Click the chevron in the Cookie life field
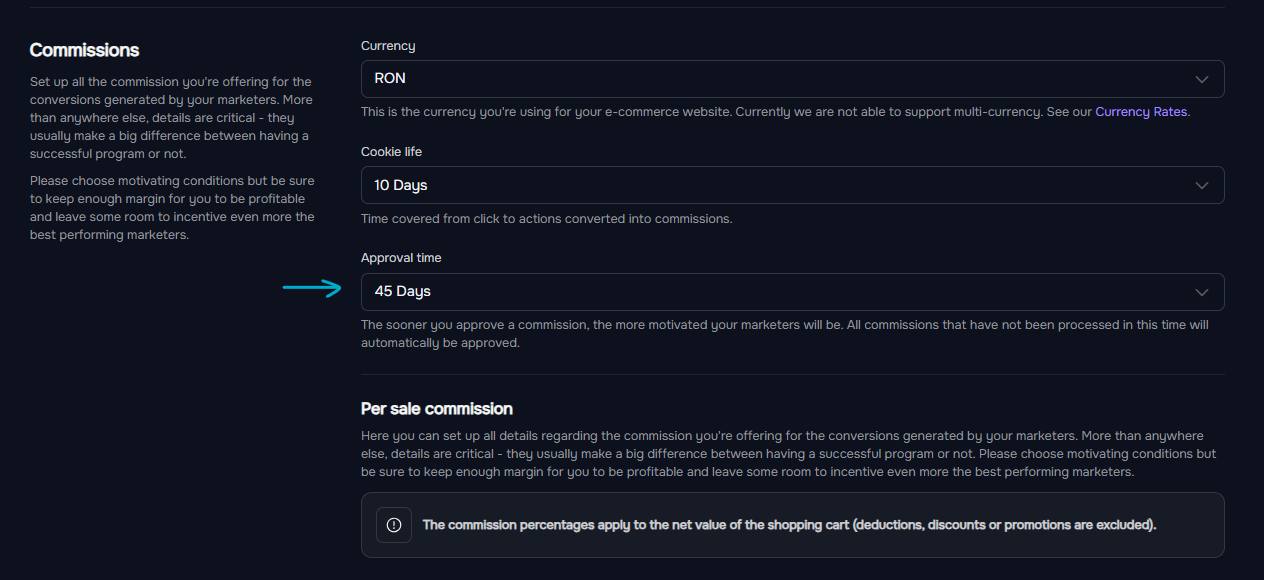 point(1202,185)
